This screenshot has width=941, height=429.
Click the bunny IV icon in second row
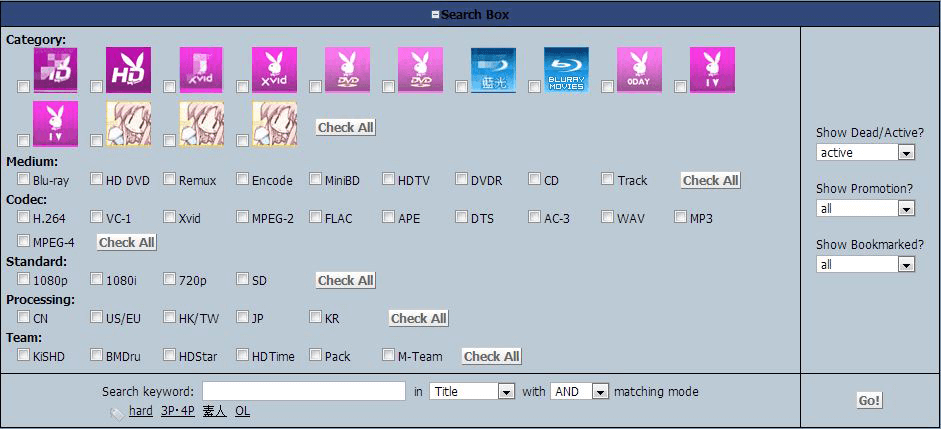pos(56,124)
